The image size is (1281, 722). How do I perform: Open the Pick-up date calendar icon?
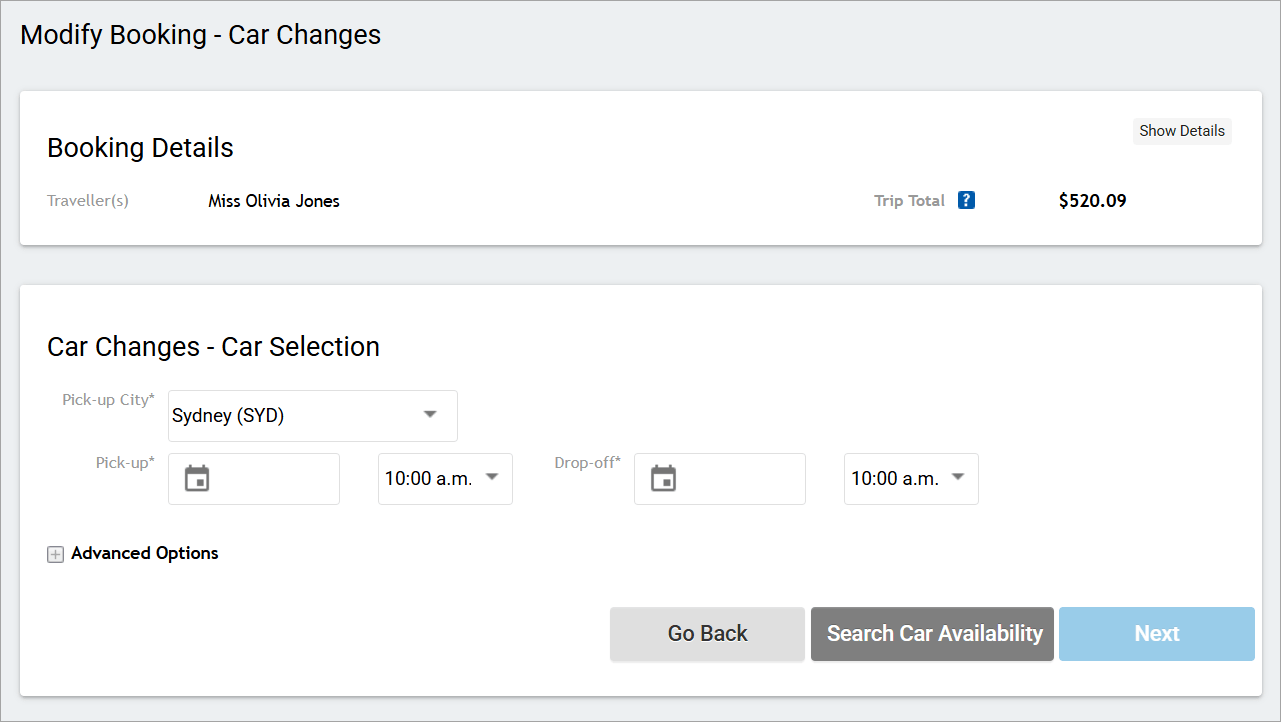click(x=196, y=478)
